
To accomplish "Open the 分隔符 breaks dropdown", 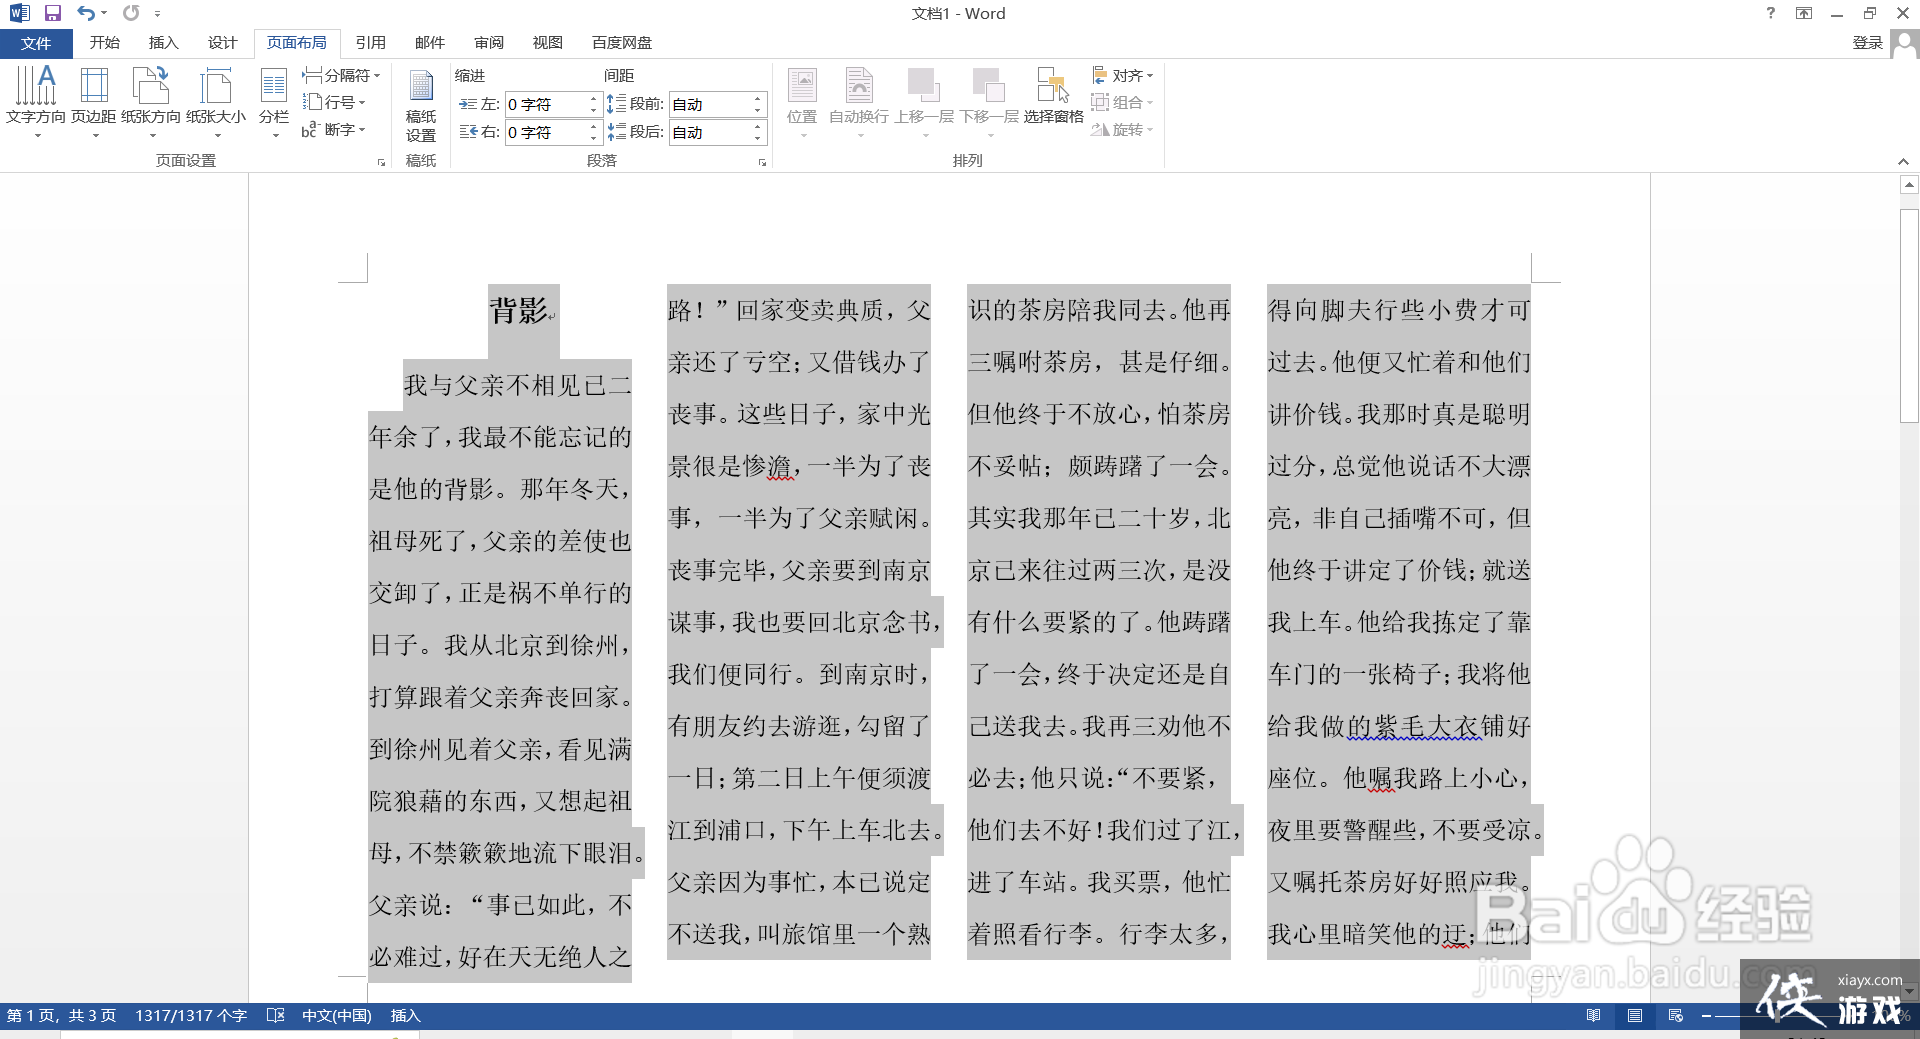I will (341, 75).
